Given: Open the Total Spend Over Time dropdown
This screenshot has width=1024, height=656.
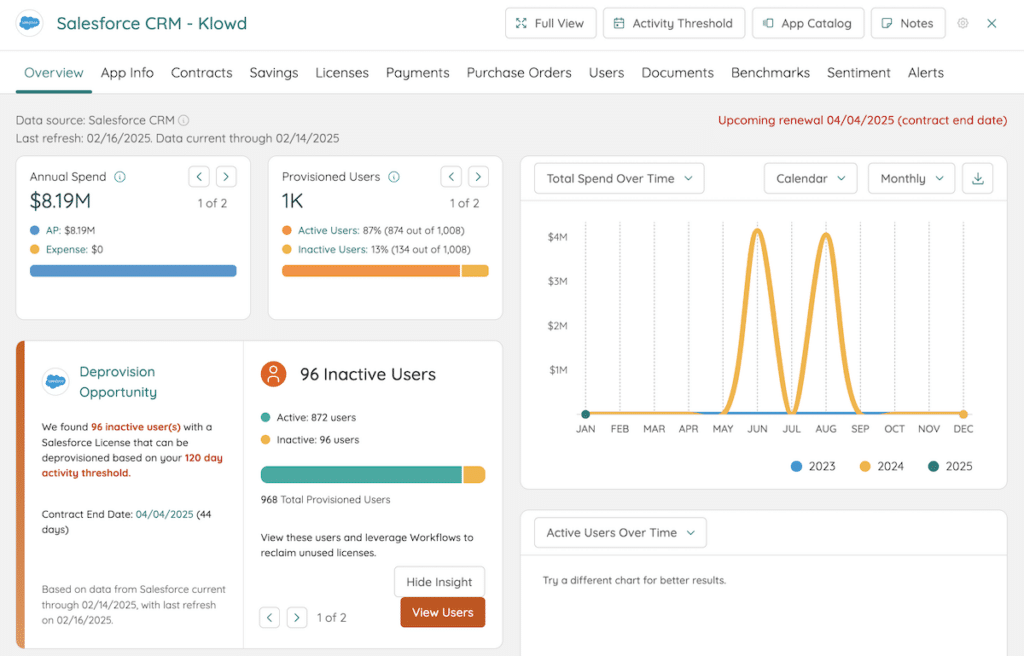Looking at the screenshot, I should tap(618, 178).
